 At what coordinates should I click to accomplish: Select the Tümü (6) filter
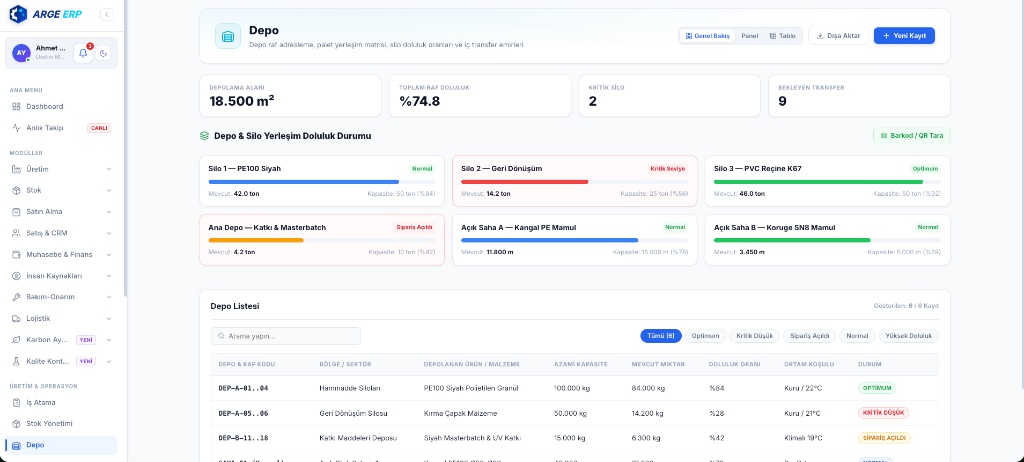(x=661, y=336)
